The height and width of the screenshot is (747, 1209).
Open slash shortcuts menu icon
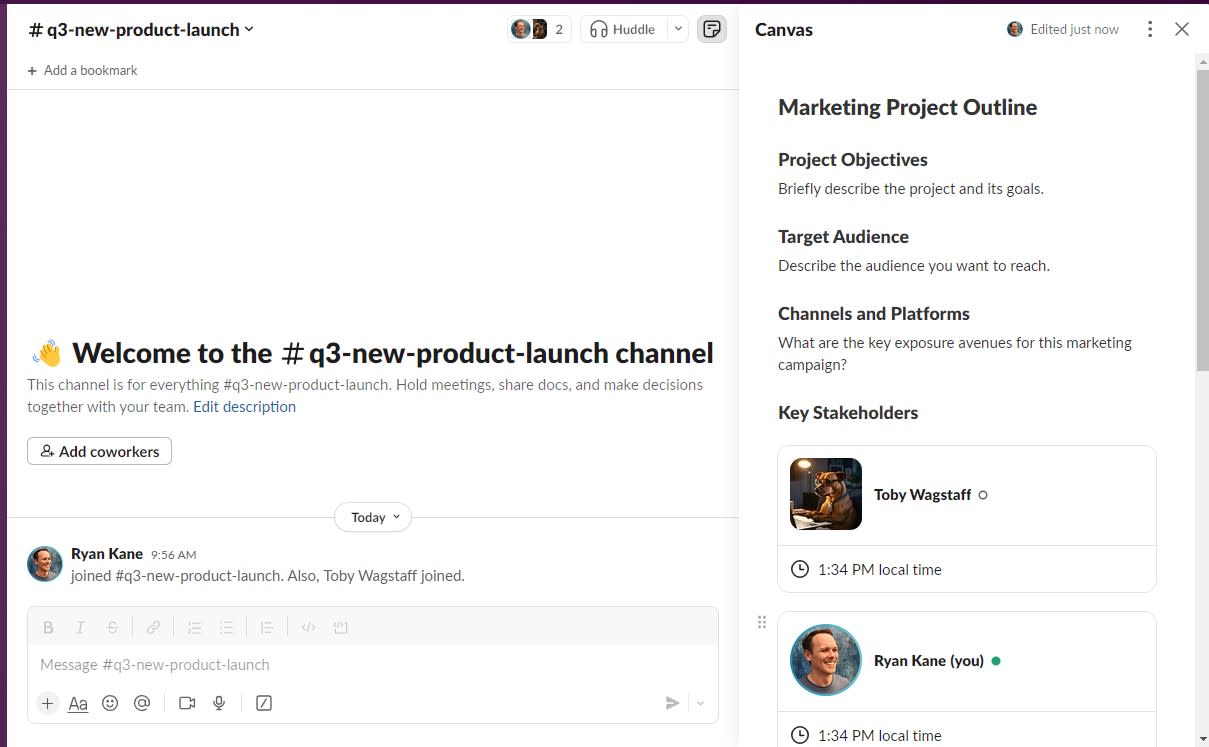(264, 703)
